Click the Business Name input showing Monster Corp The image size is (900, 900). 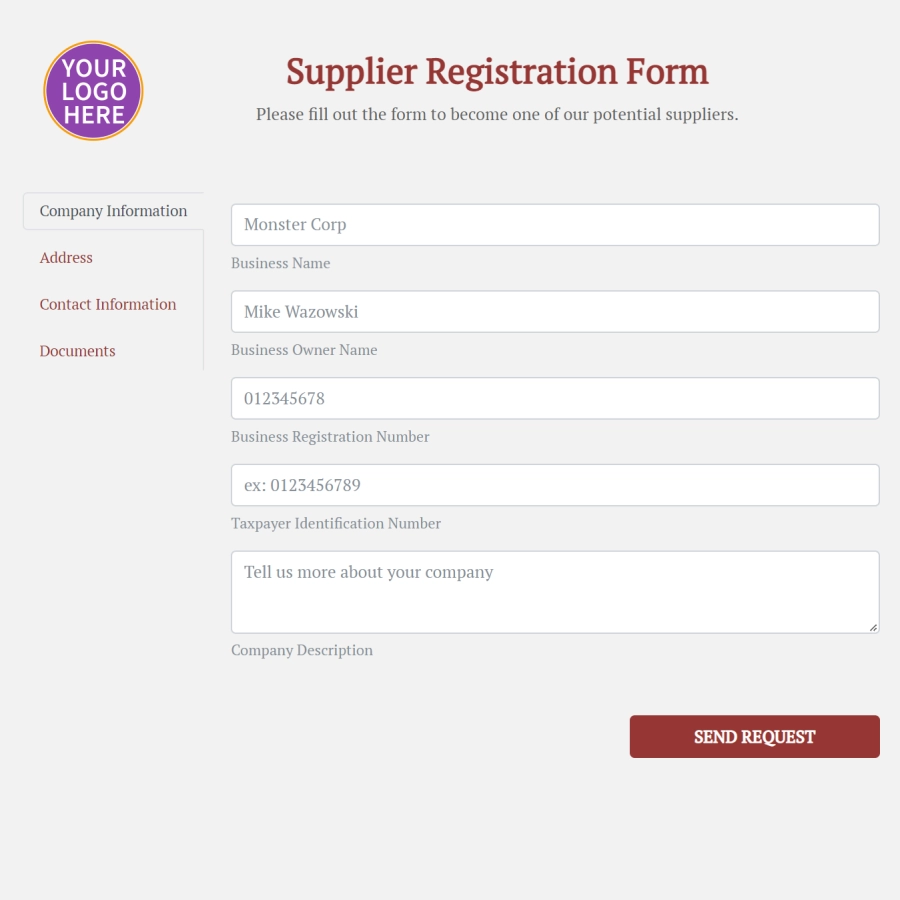point(555,224)
